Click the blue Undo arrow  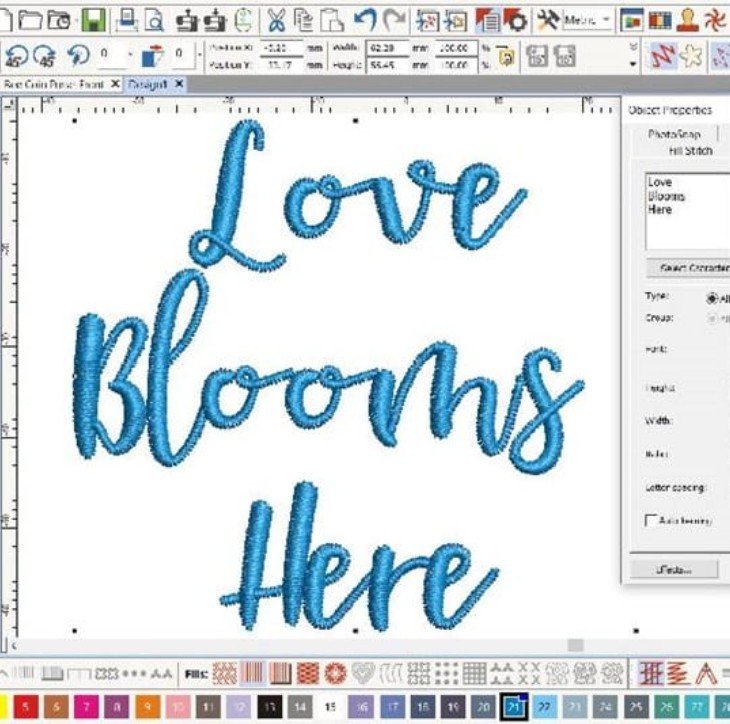tap(365, 20)
